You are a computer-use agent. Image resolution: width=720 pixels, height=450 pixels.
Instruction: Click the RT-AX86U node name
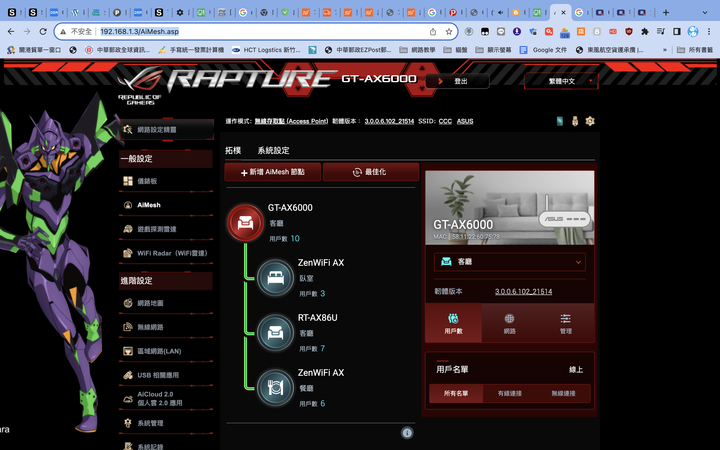[x=317, y=318]
